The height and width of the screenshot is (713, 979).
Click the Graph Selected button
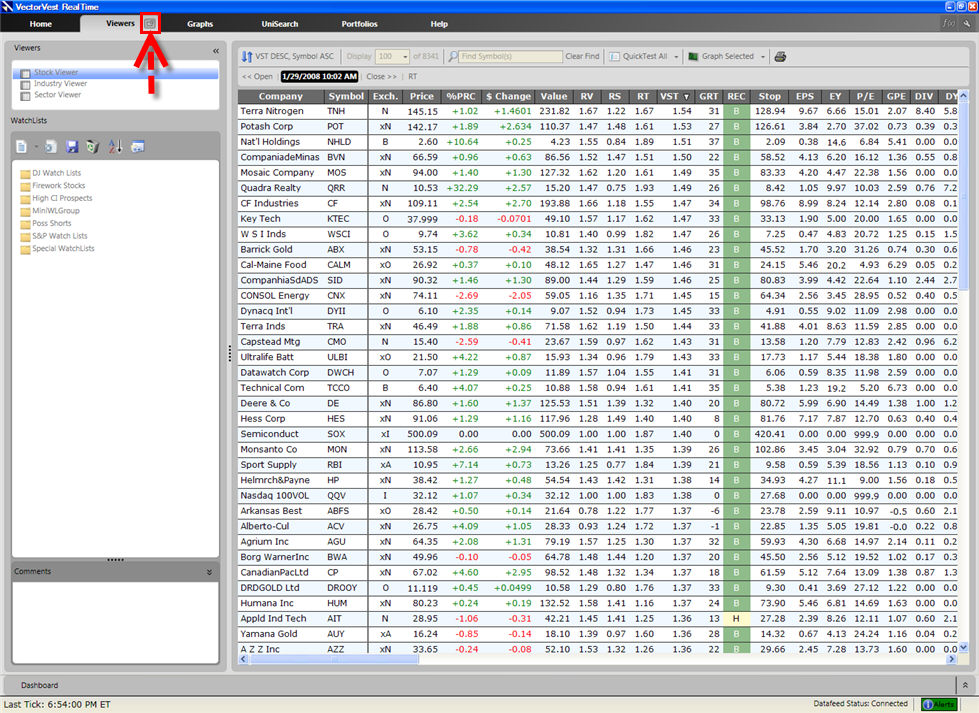tap(727, 57)
